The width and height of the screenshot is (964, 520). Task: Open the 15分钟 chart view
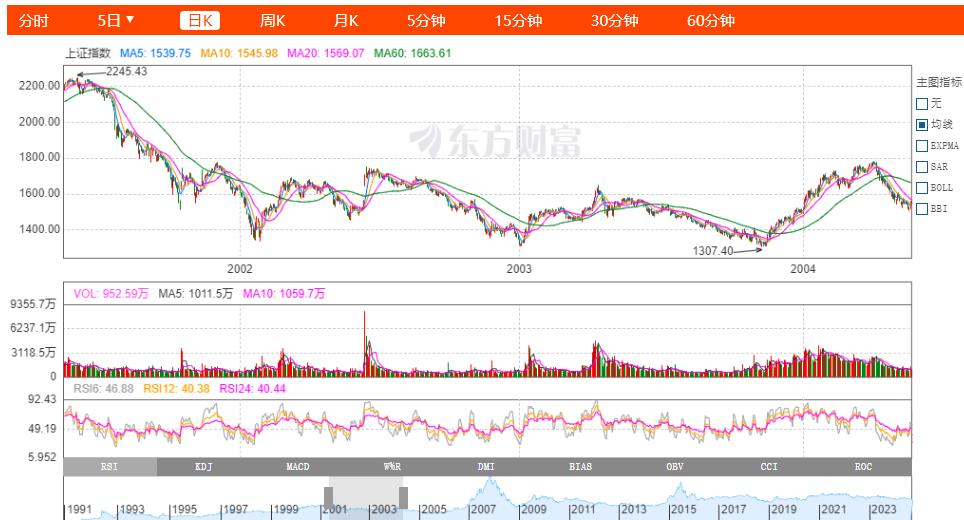[518, 21]
